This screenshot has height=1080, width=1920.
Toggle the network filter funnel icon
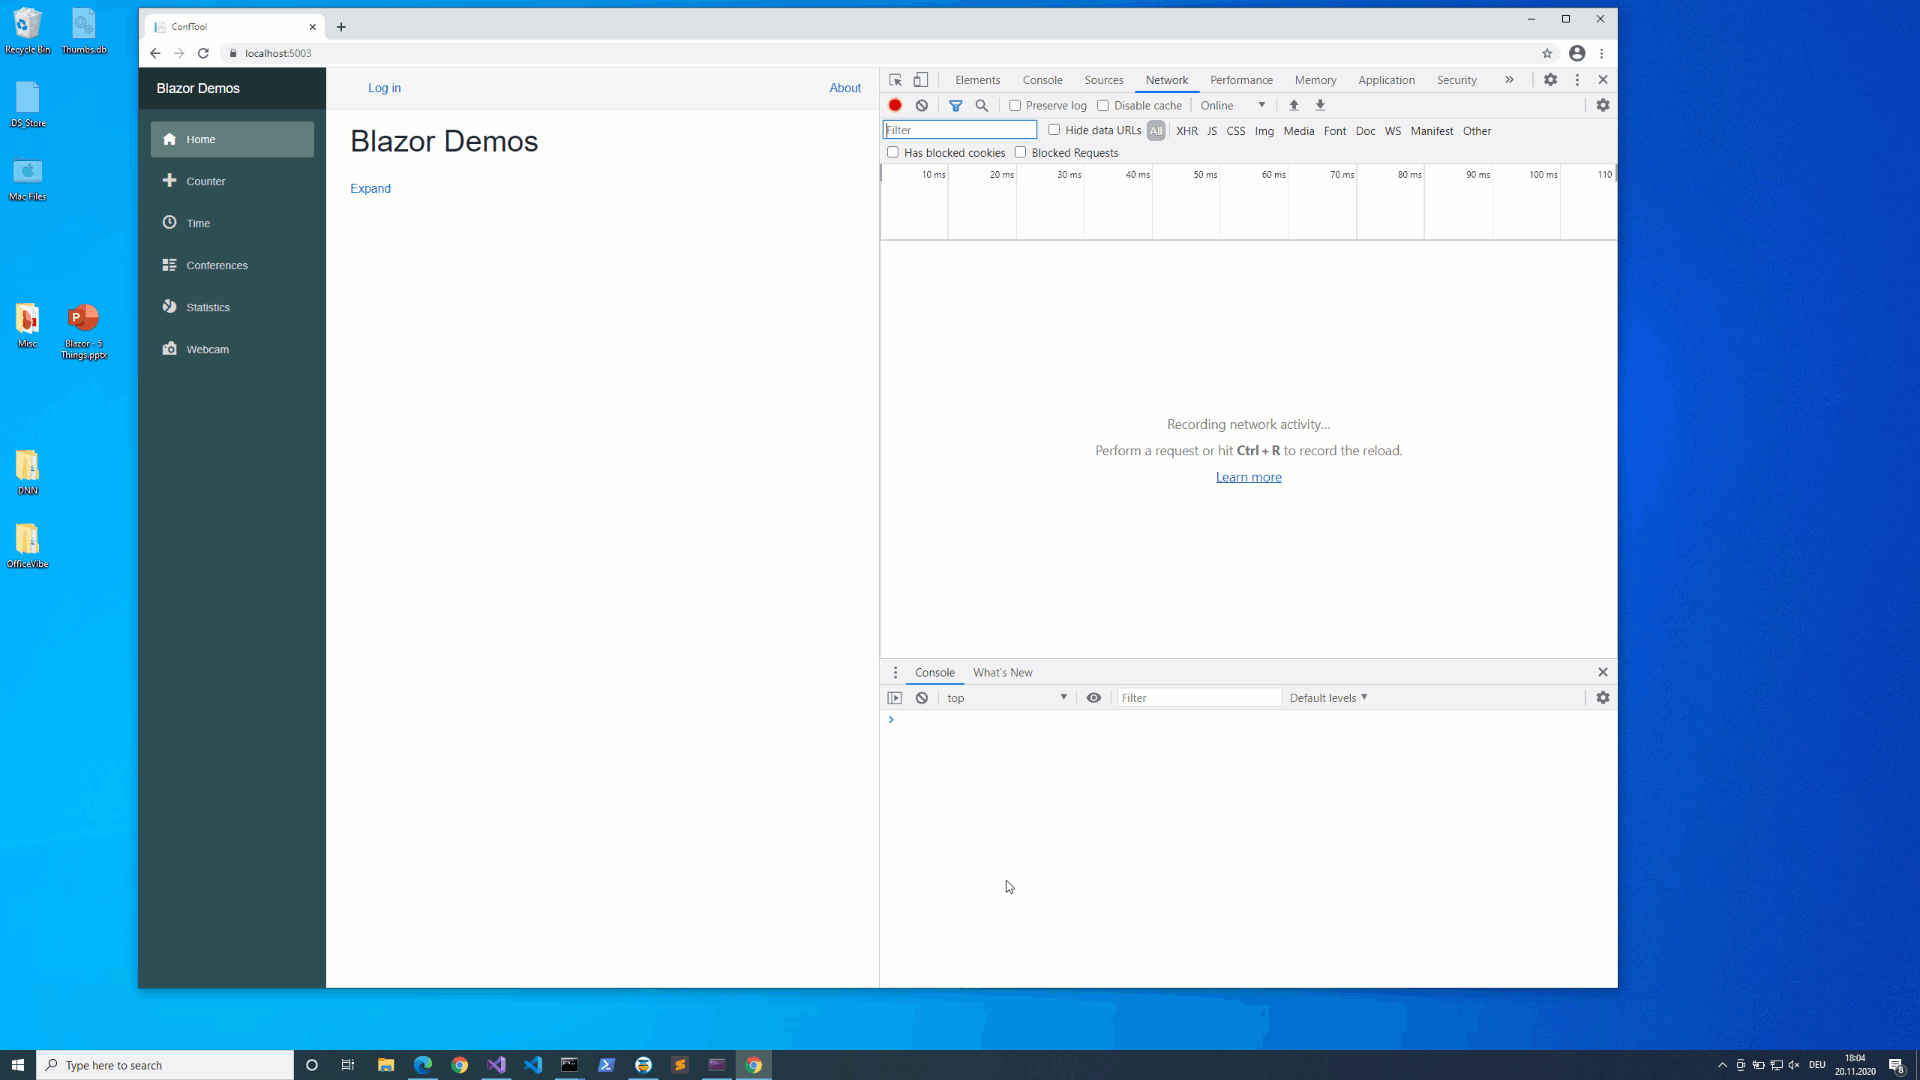pos(955,105)
